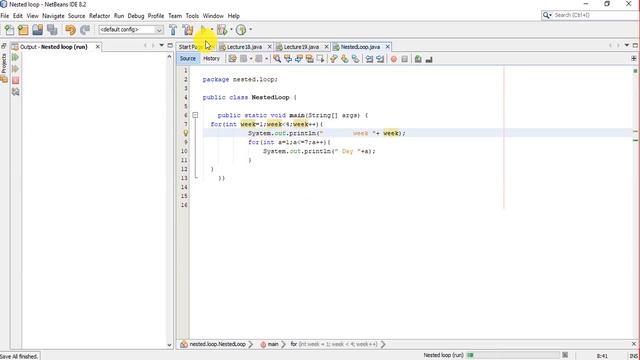Open the Help menu
This screenshot has width=640, height=360.
(233, 16)
